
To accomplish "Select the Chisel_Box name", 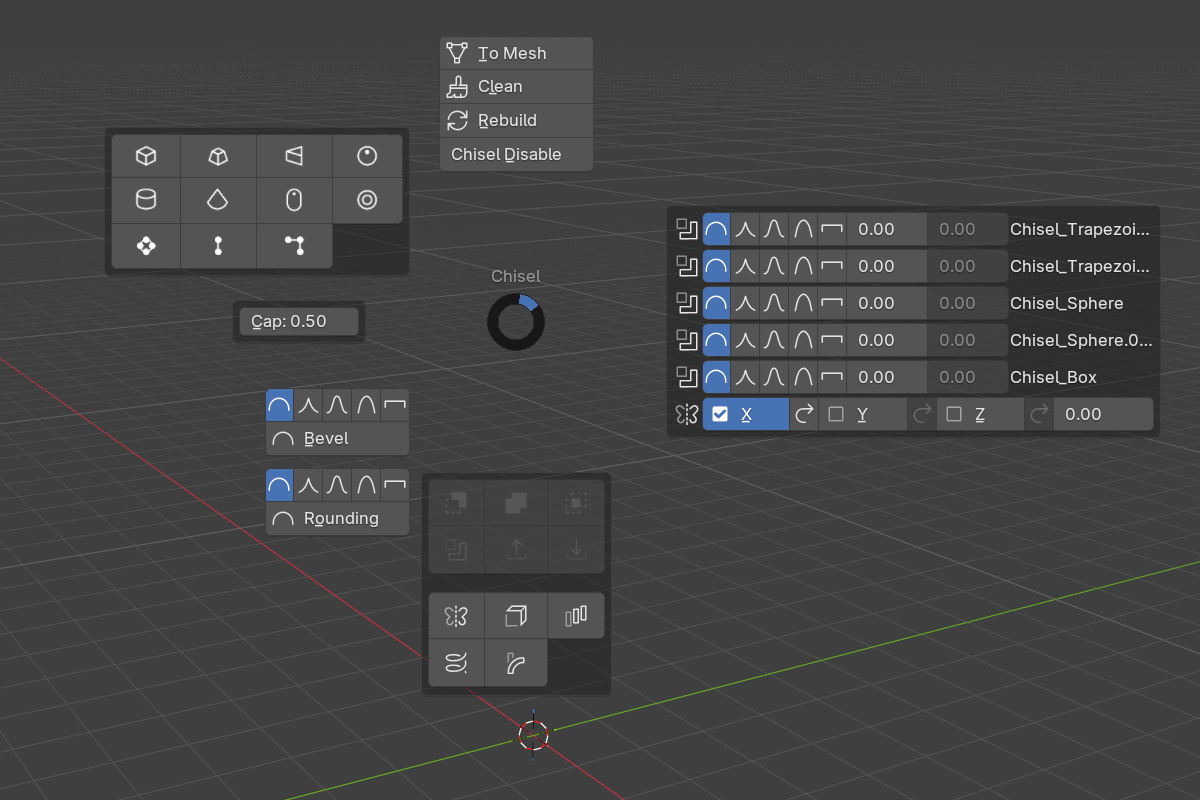I will pyautogui.click(x=1054, y=377).
